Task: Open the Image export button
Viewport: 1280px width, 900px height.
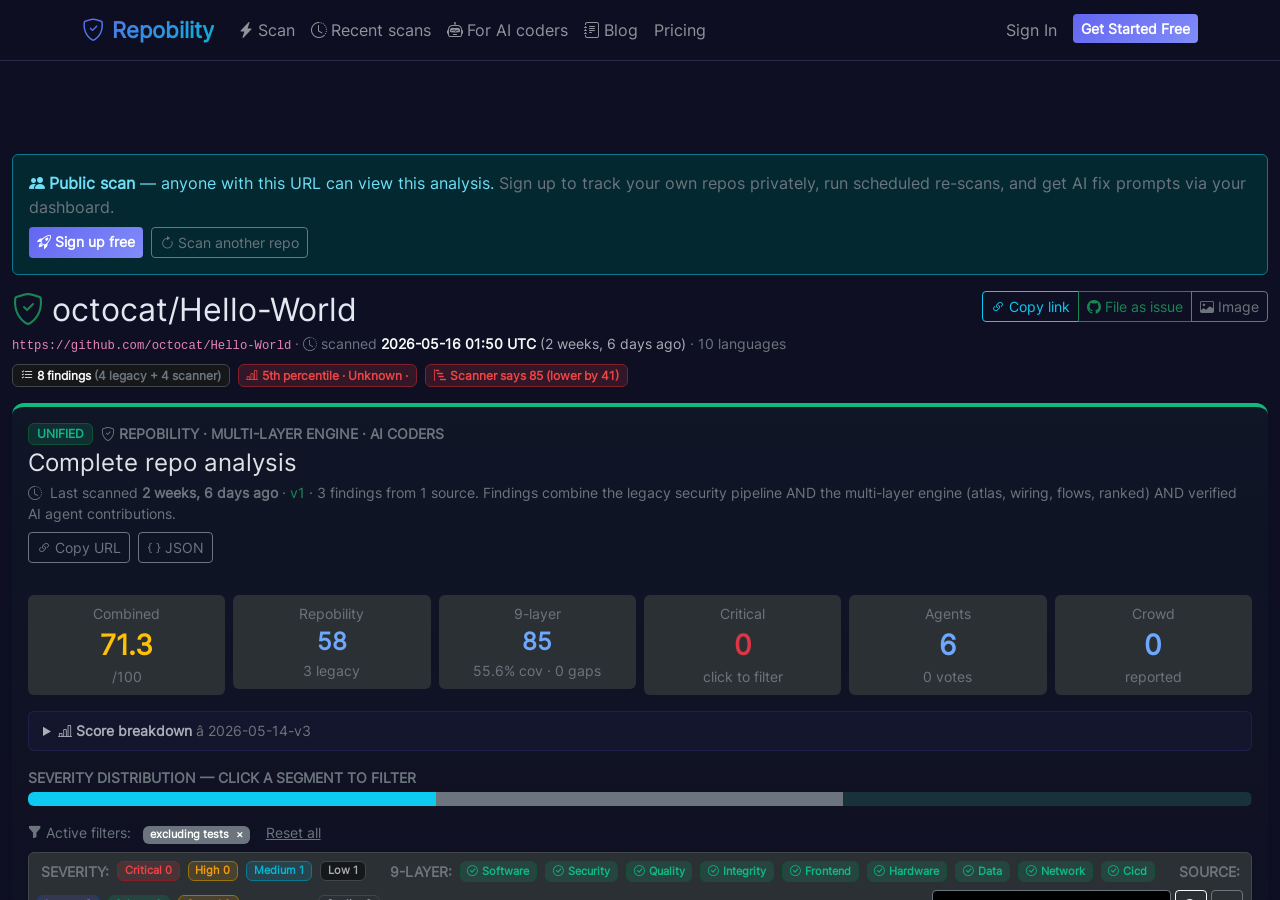Action: click(1229, 307)
